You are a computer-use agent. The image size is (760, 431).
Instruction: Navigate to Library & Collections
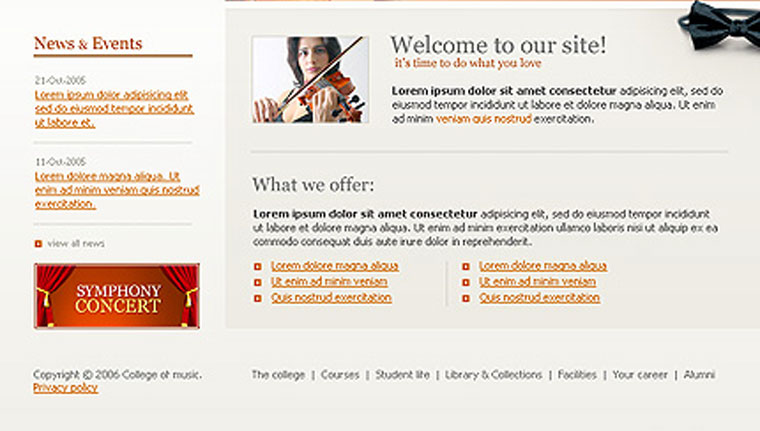tap(494, 375)
